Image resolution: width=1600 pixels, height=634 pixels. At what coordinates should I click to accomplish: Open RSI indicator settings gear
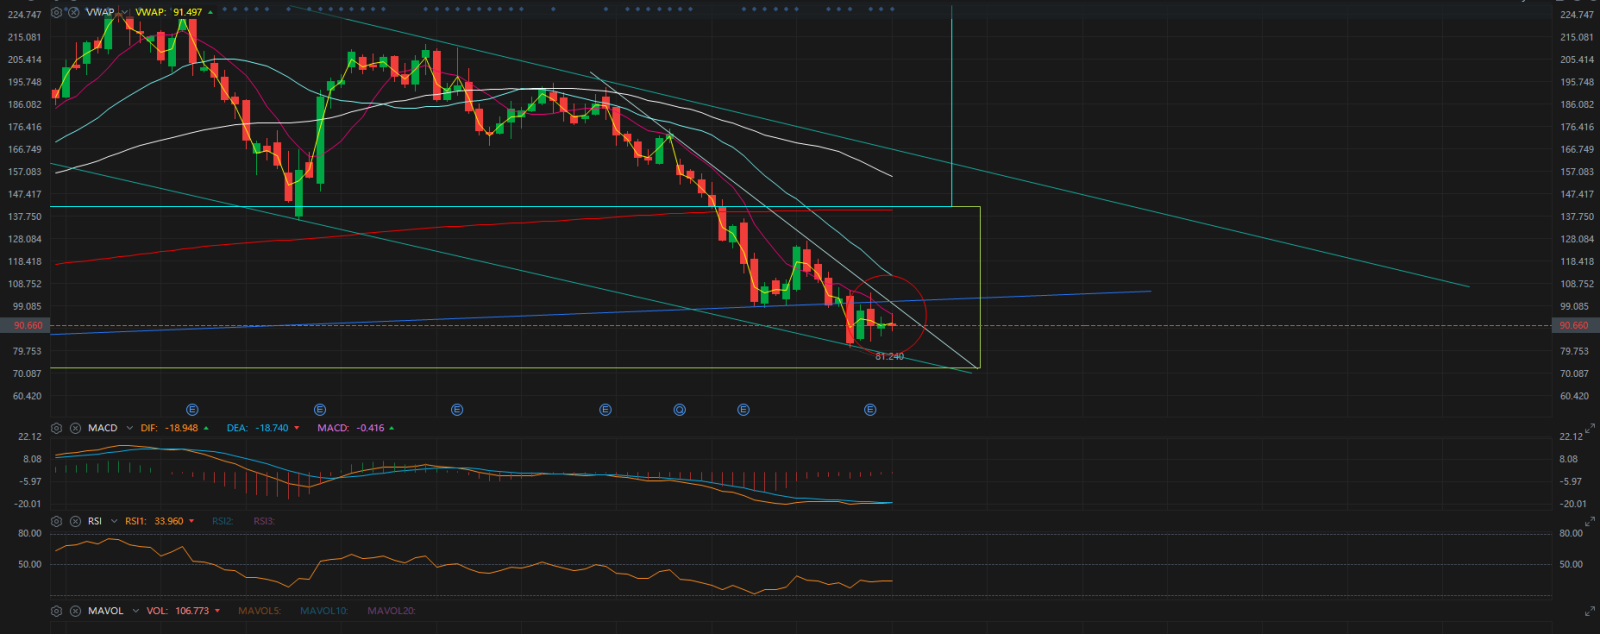tap(57, 521)
